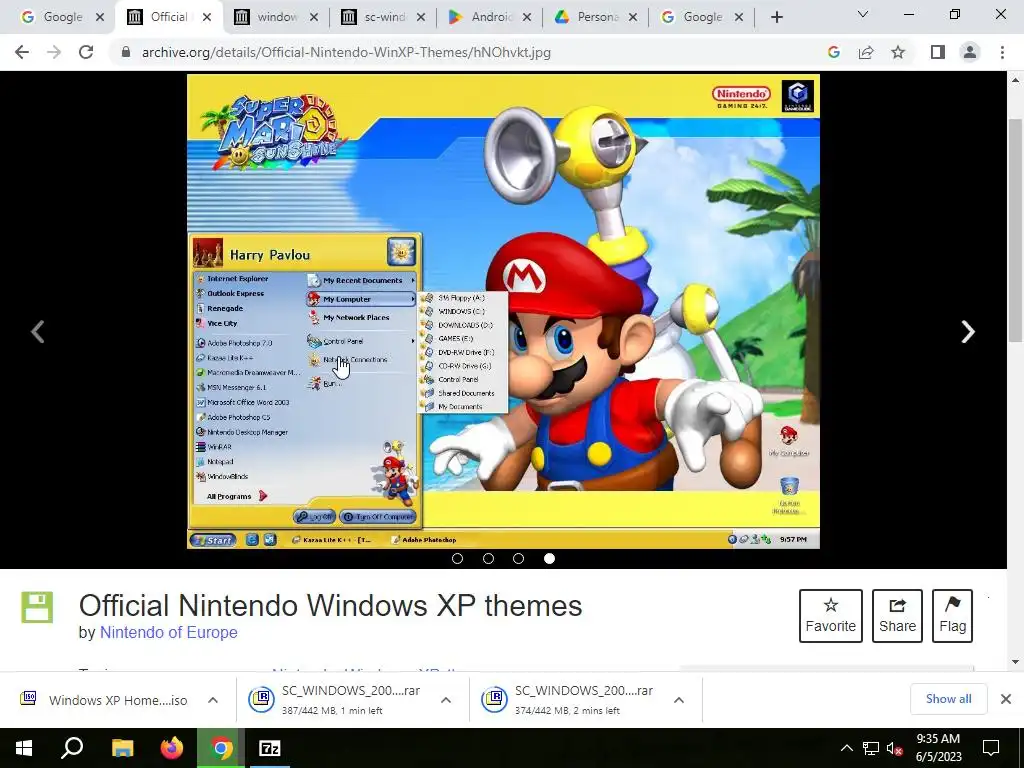Image resolution: width=1024 pixels, height=768 pixels.
Task: Toggle the Chrome side panel
Action: point(938,52)
